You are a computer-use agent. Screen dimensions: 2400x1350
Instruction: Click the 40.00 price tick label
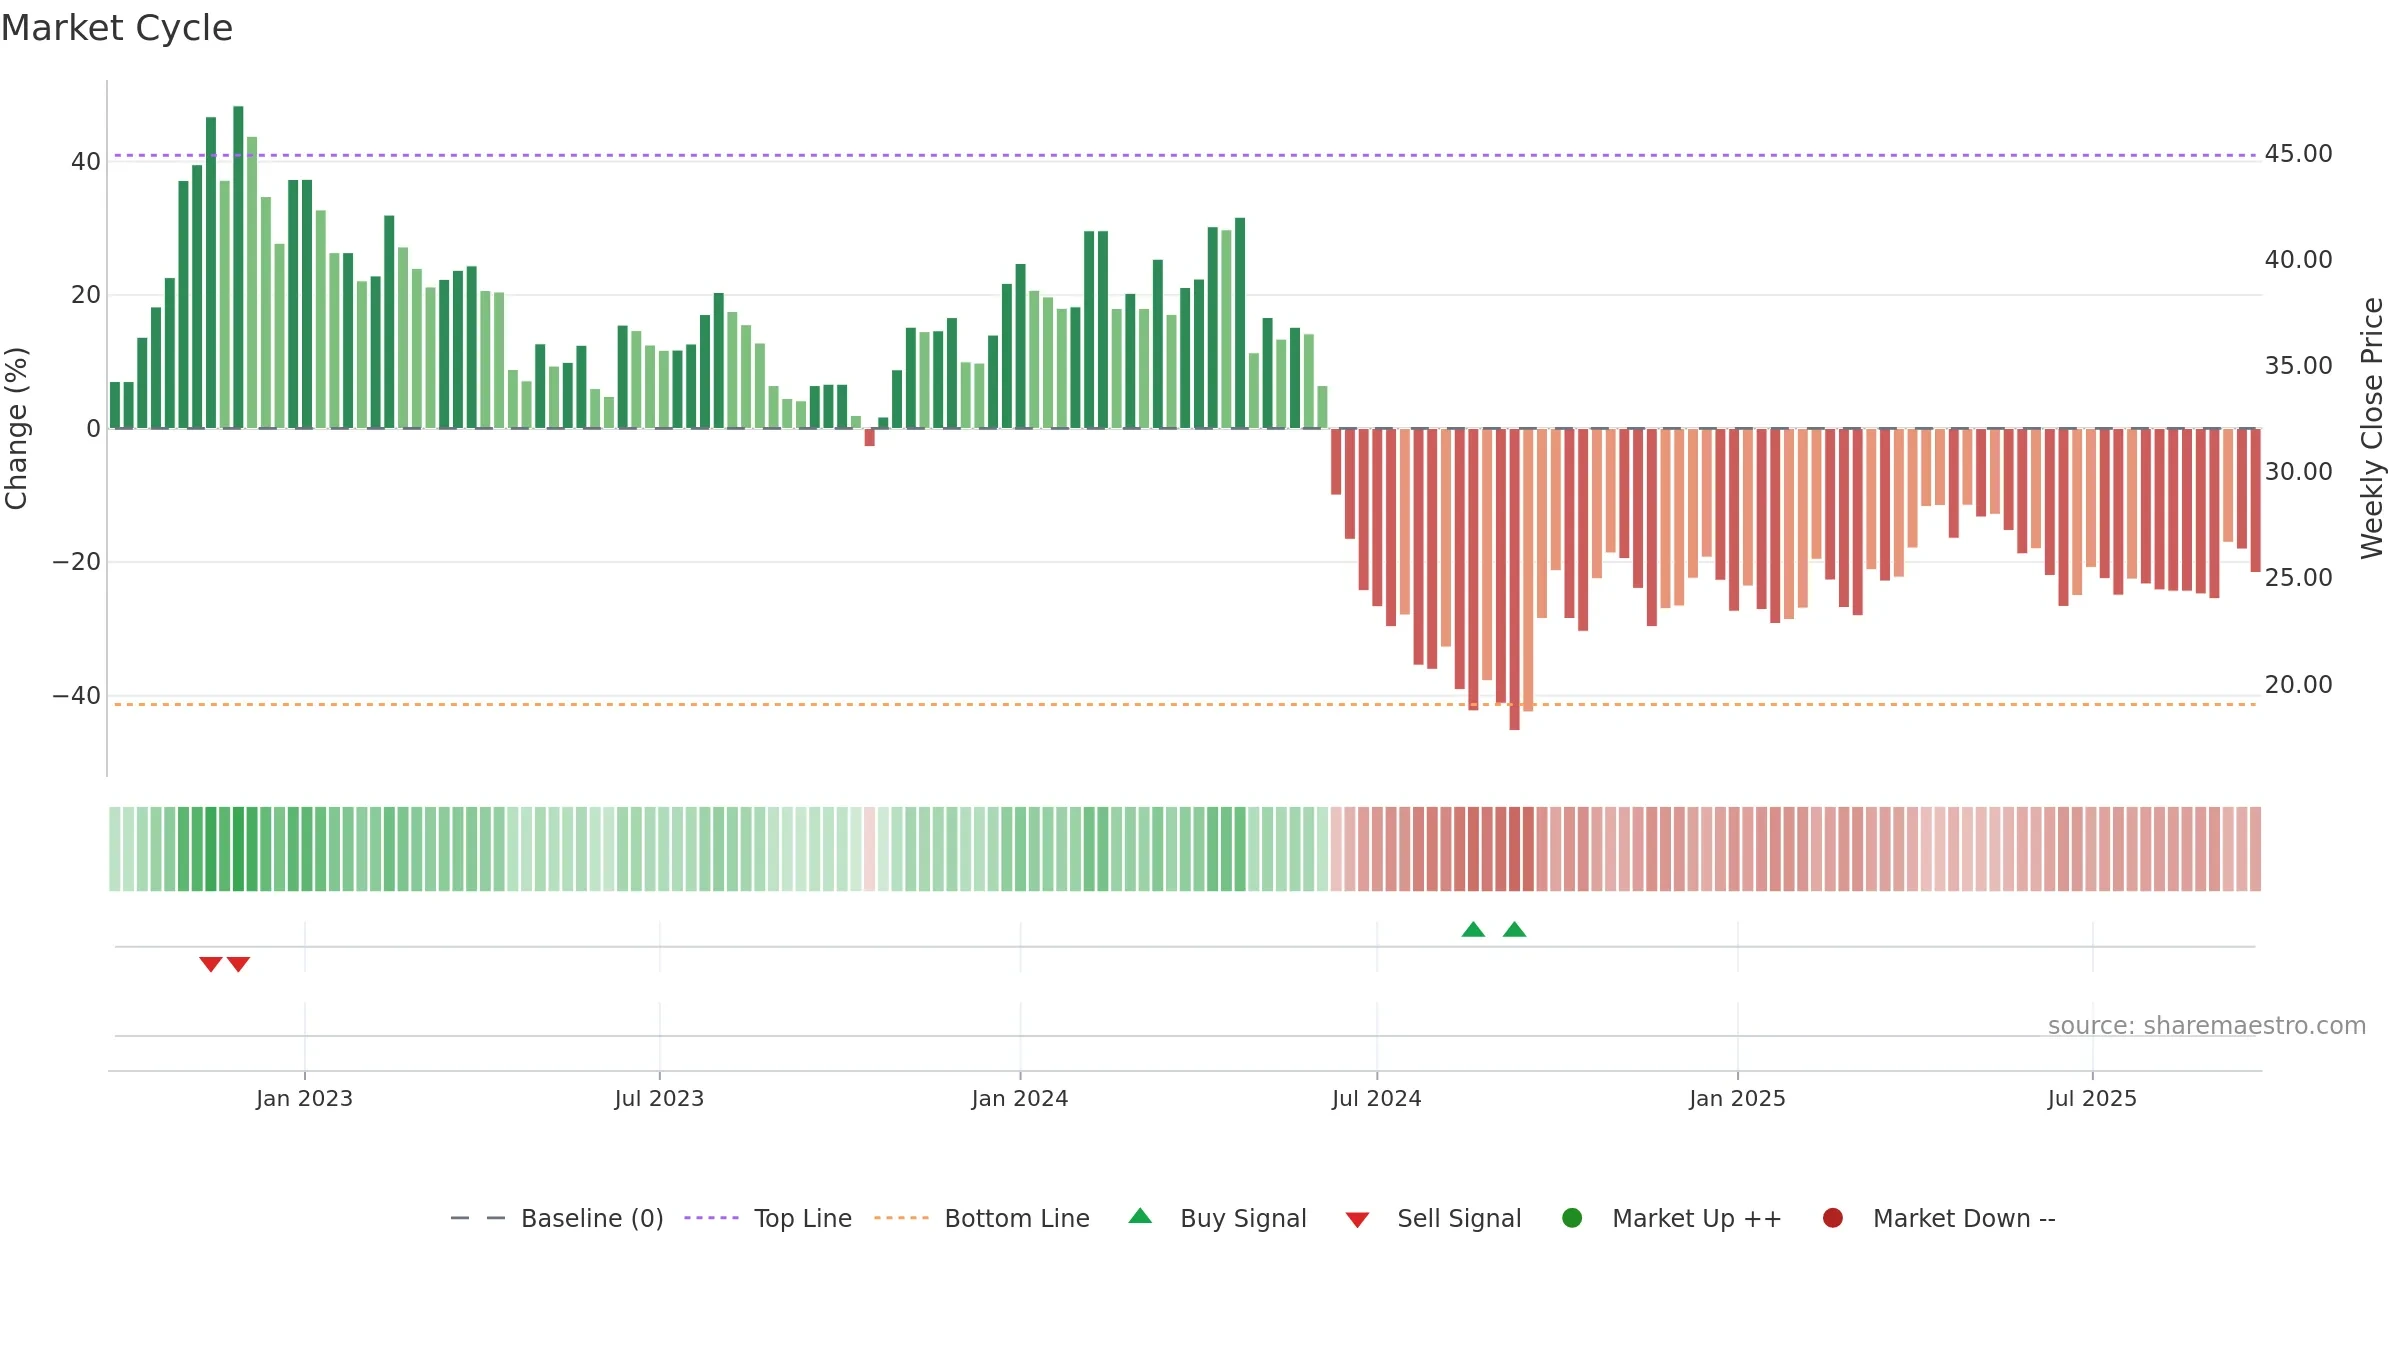(2298, 260)
